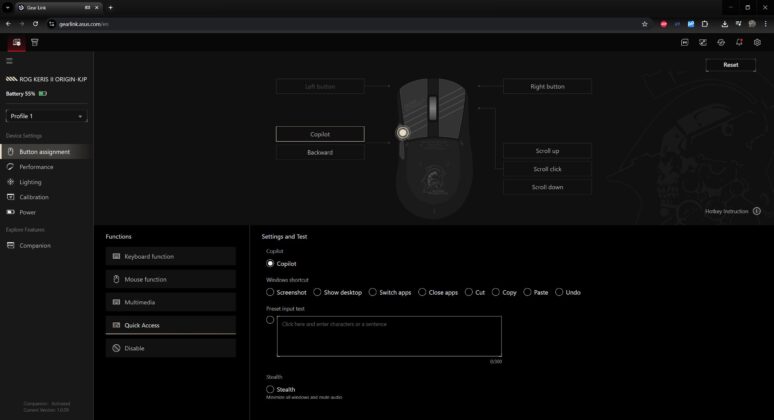Select the Copilot button assignment box

[320, 134]
